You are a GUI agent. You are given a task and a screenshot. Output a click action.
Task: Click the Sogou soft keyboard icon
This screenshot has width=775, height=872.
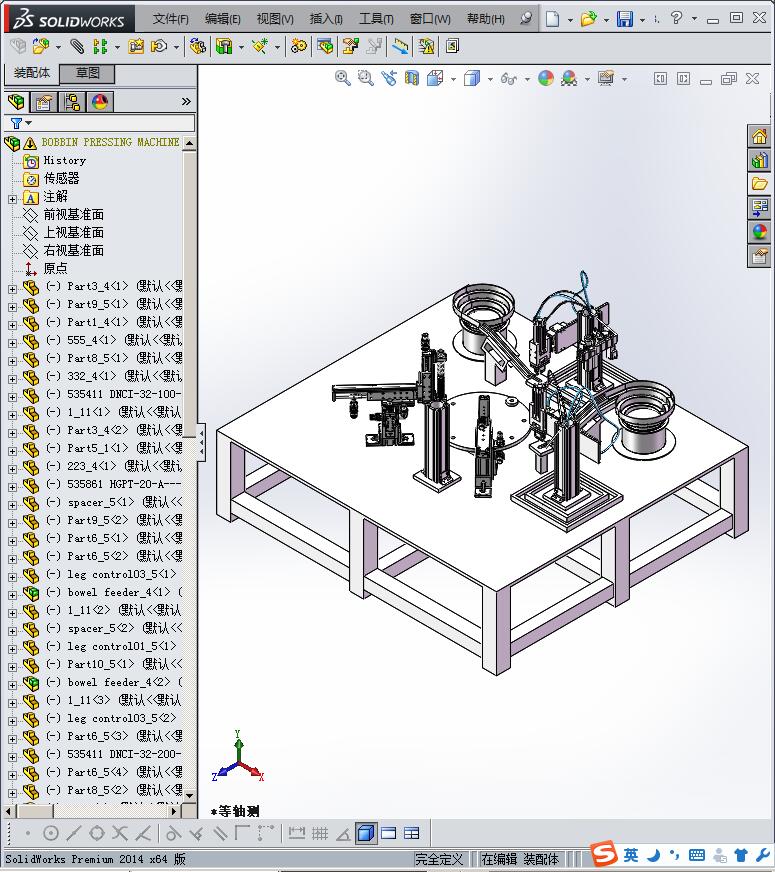tap(697, 855)
